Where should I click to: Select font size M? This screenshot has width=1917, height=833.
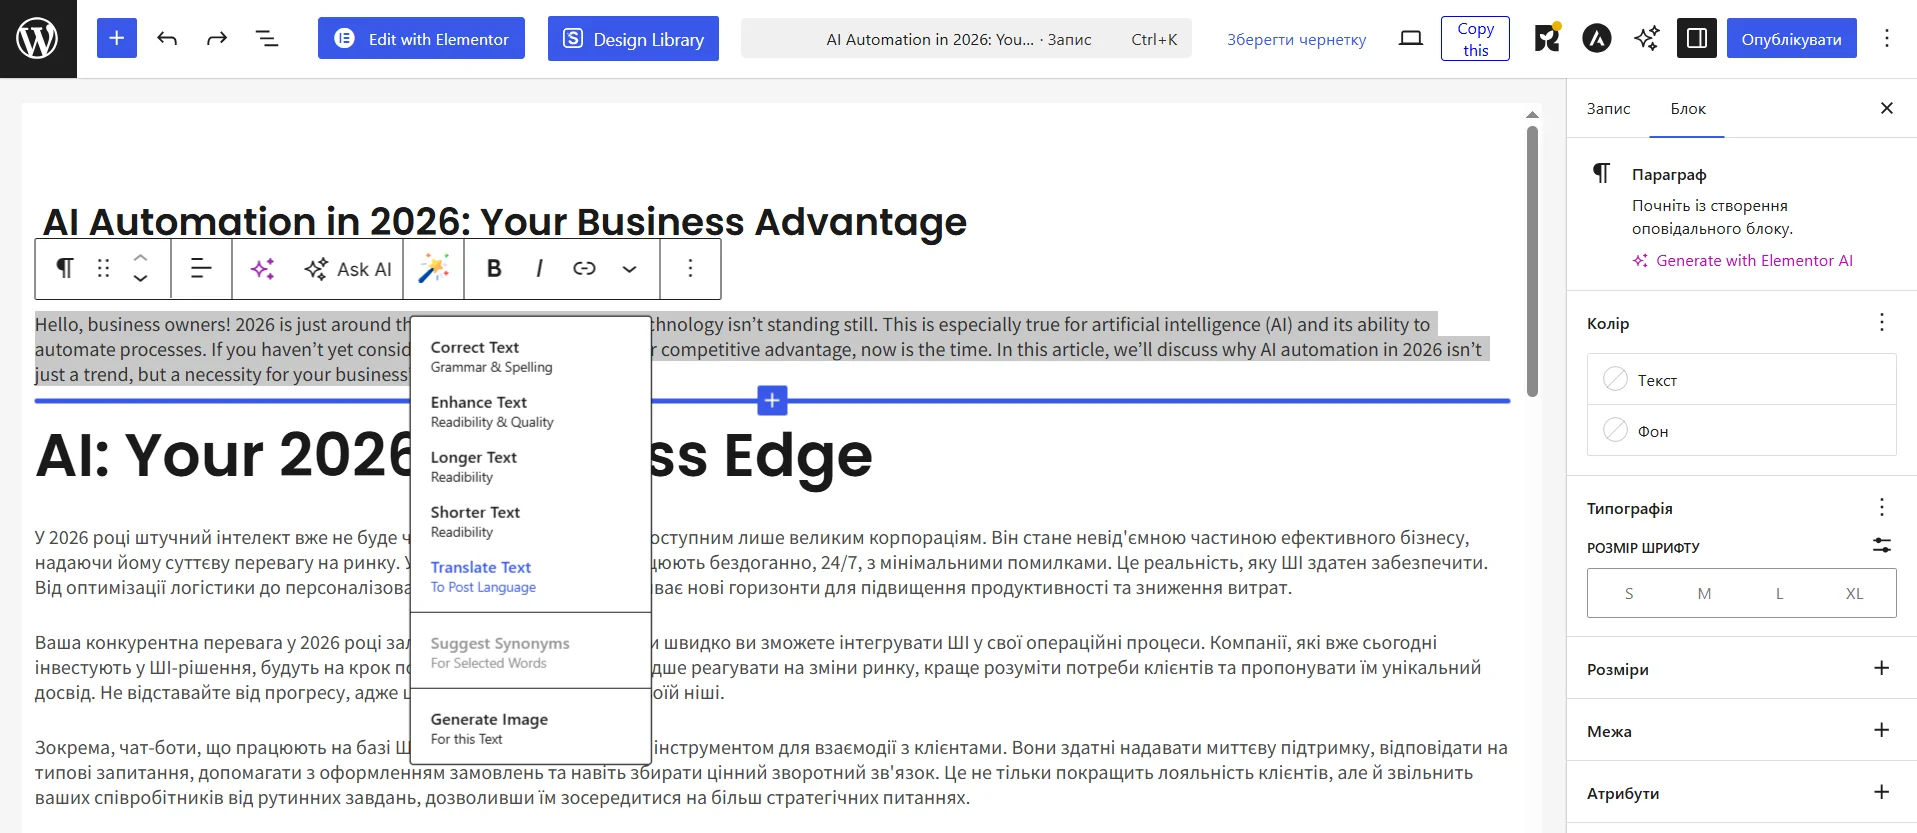pyautogui.click(x=1704, y=594)
